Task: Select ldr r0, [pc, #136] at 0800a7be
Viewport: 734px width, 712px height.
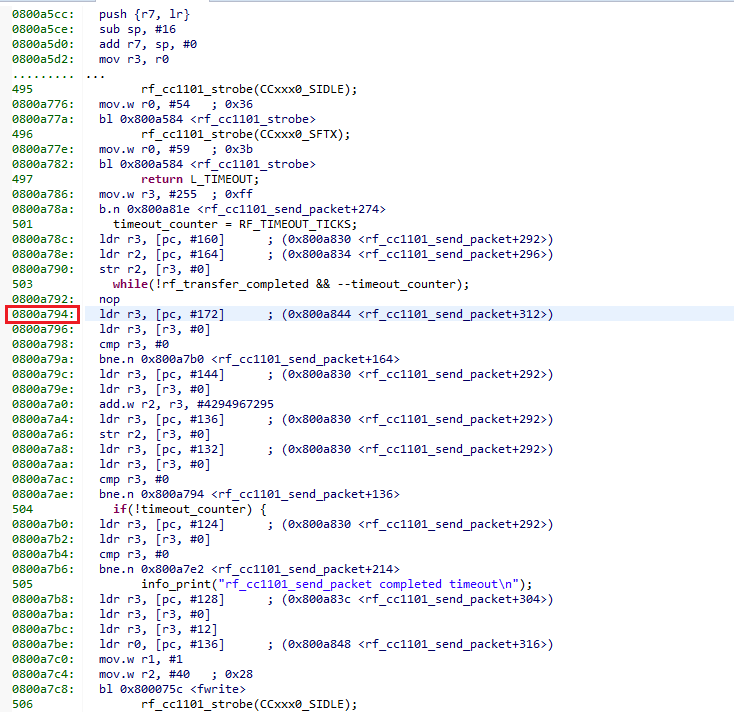Action: [x=326, y=644]
